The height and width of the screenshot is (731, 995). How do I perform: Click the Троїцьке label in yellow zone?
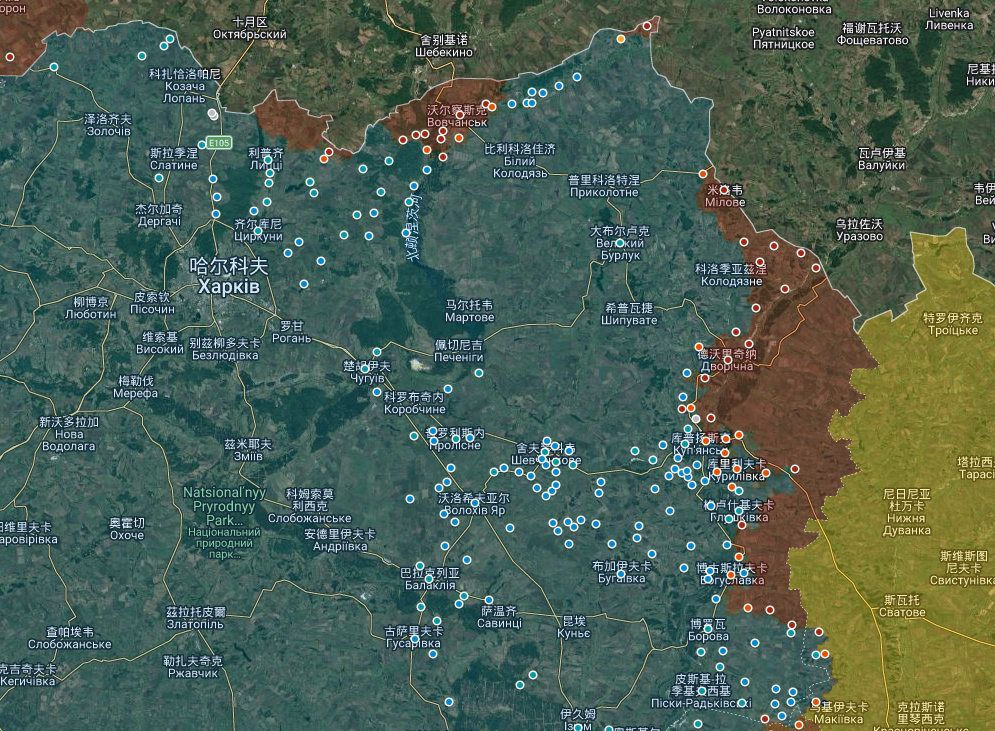(952, 330)
